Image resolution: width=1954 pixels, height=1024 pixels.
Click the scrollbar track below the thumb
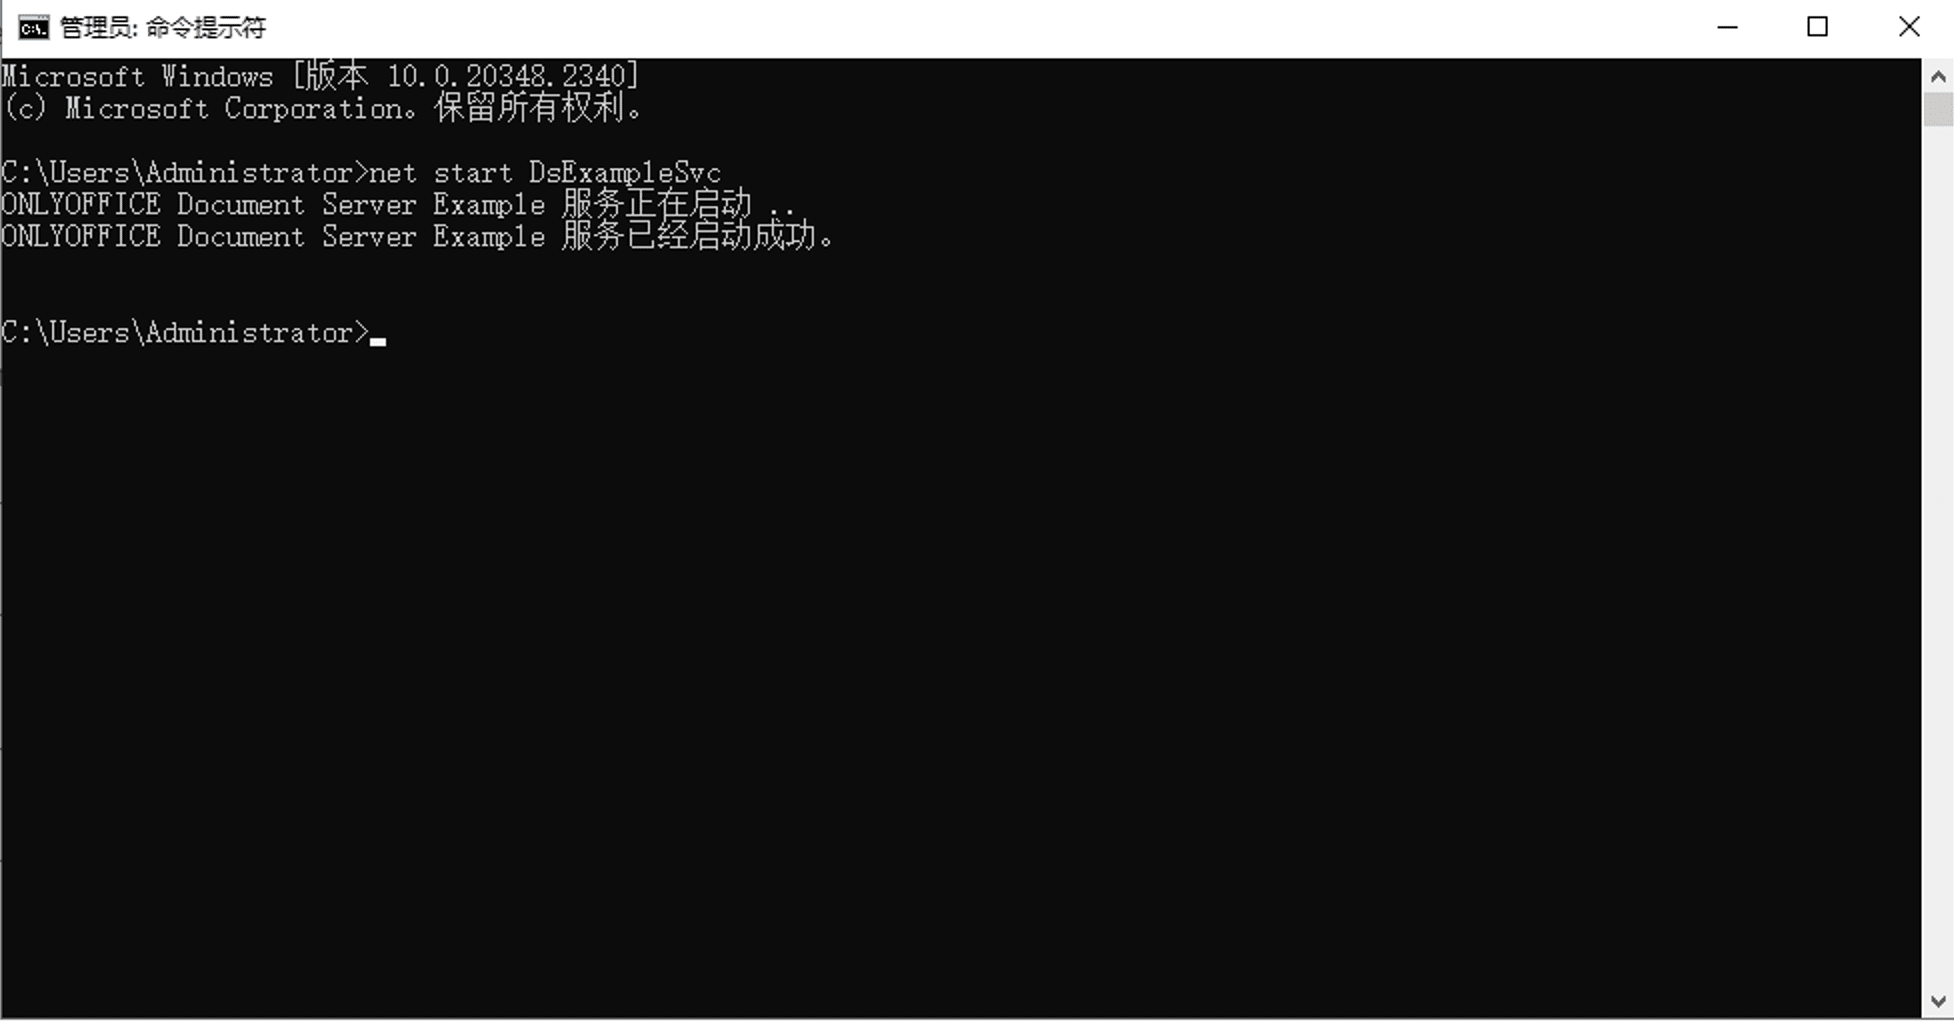coord(1937,555)
